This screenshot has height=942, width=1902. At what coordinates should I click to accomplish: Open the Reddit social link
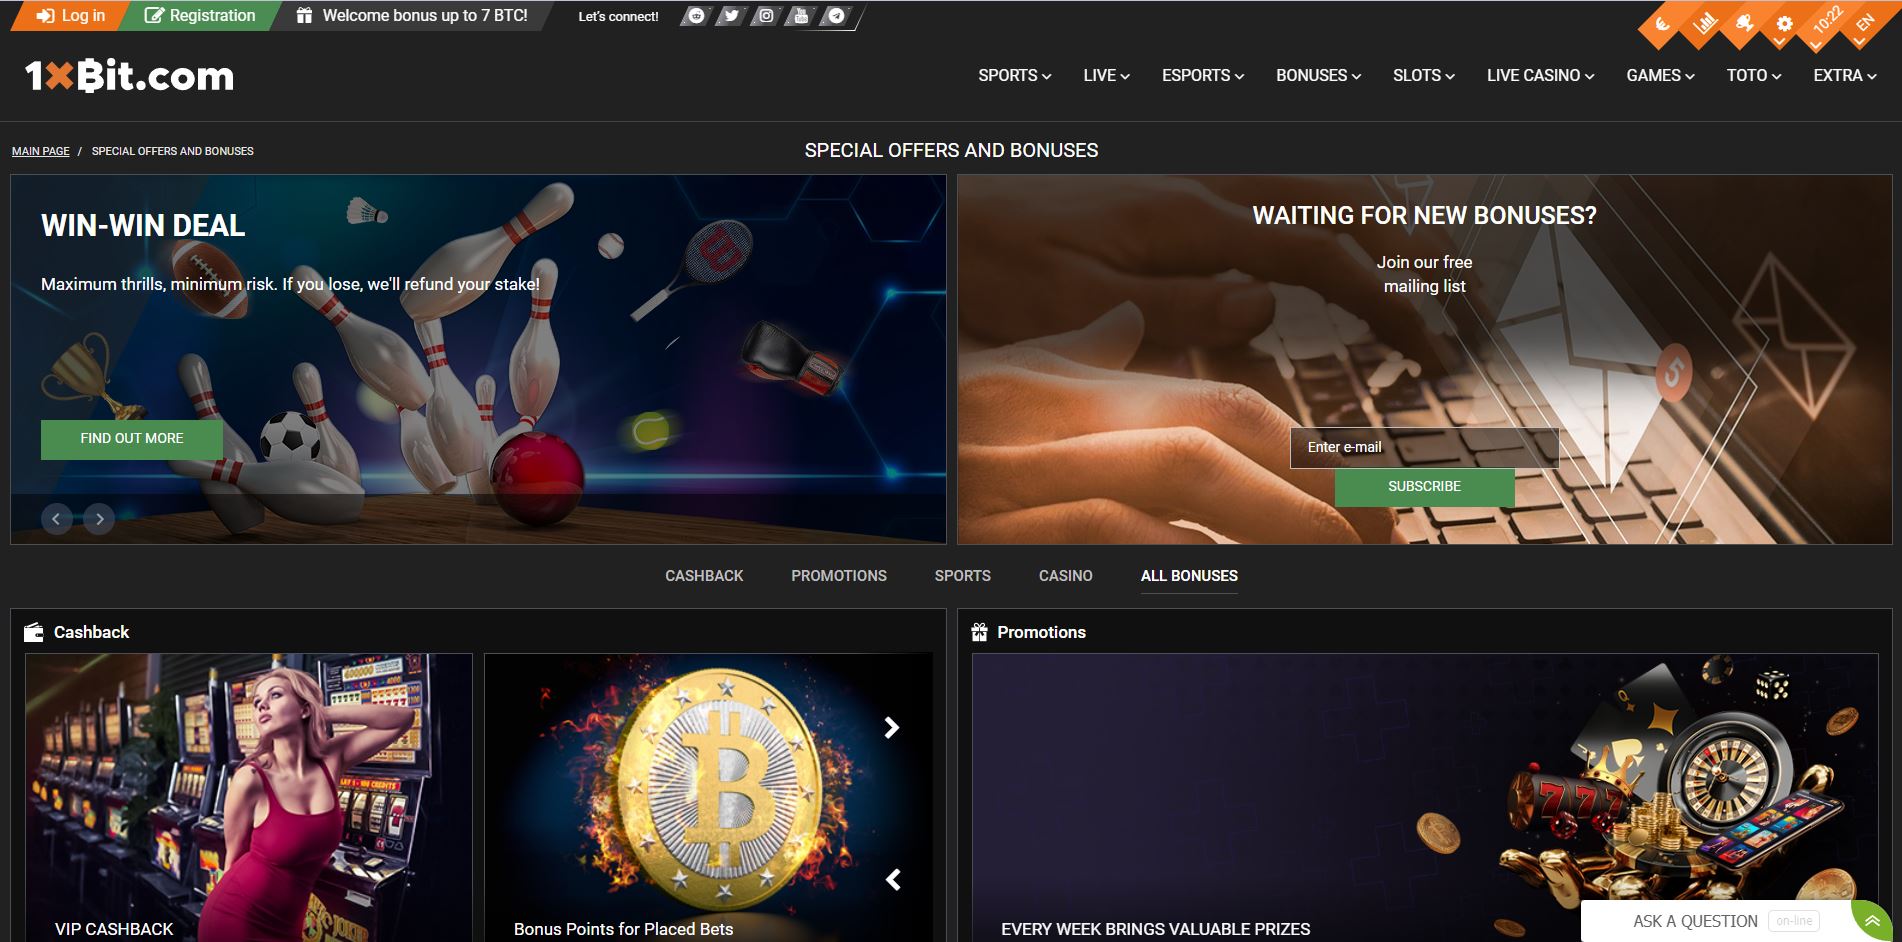[696, 16]
